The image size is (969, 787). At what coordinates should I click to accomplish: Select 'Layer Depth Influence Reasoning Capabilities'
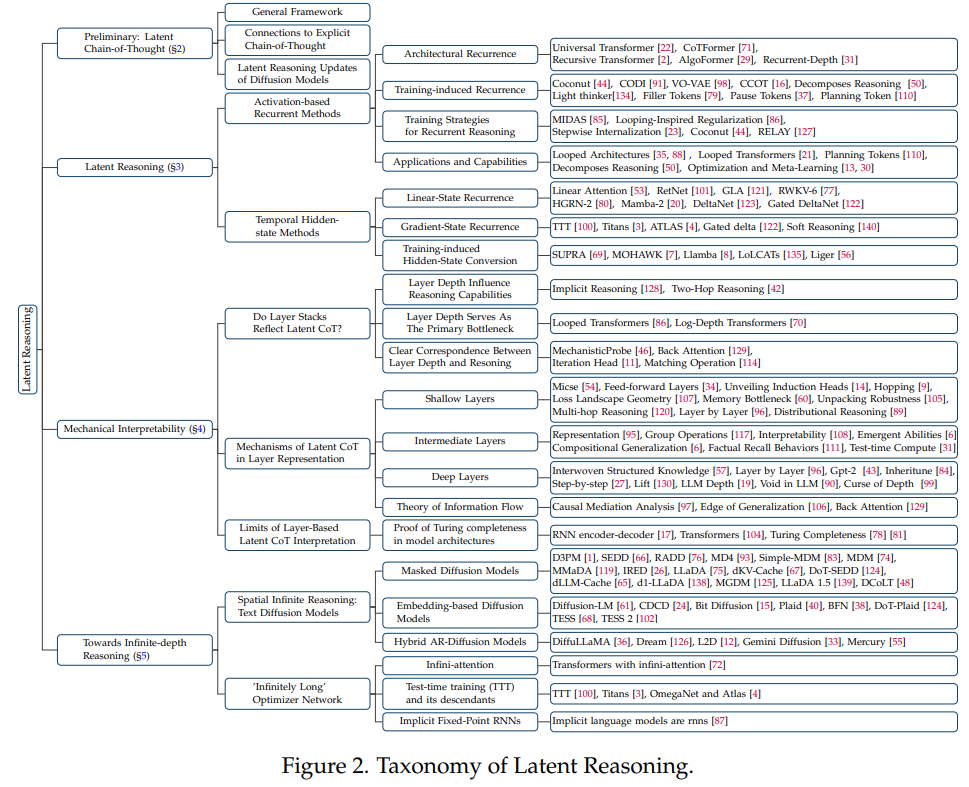coord(460,289)
